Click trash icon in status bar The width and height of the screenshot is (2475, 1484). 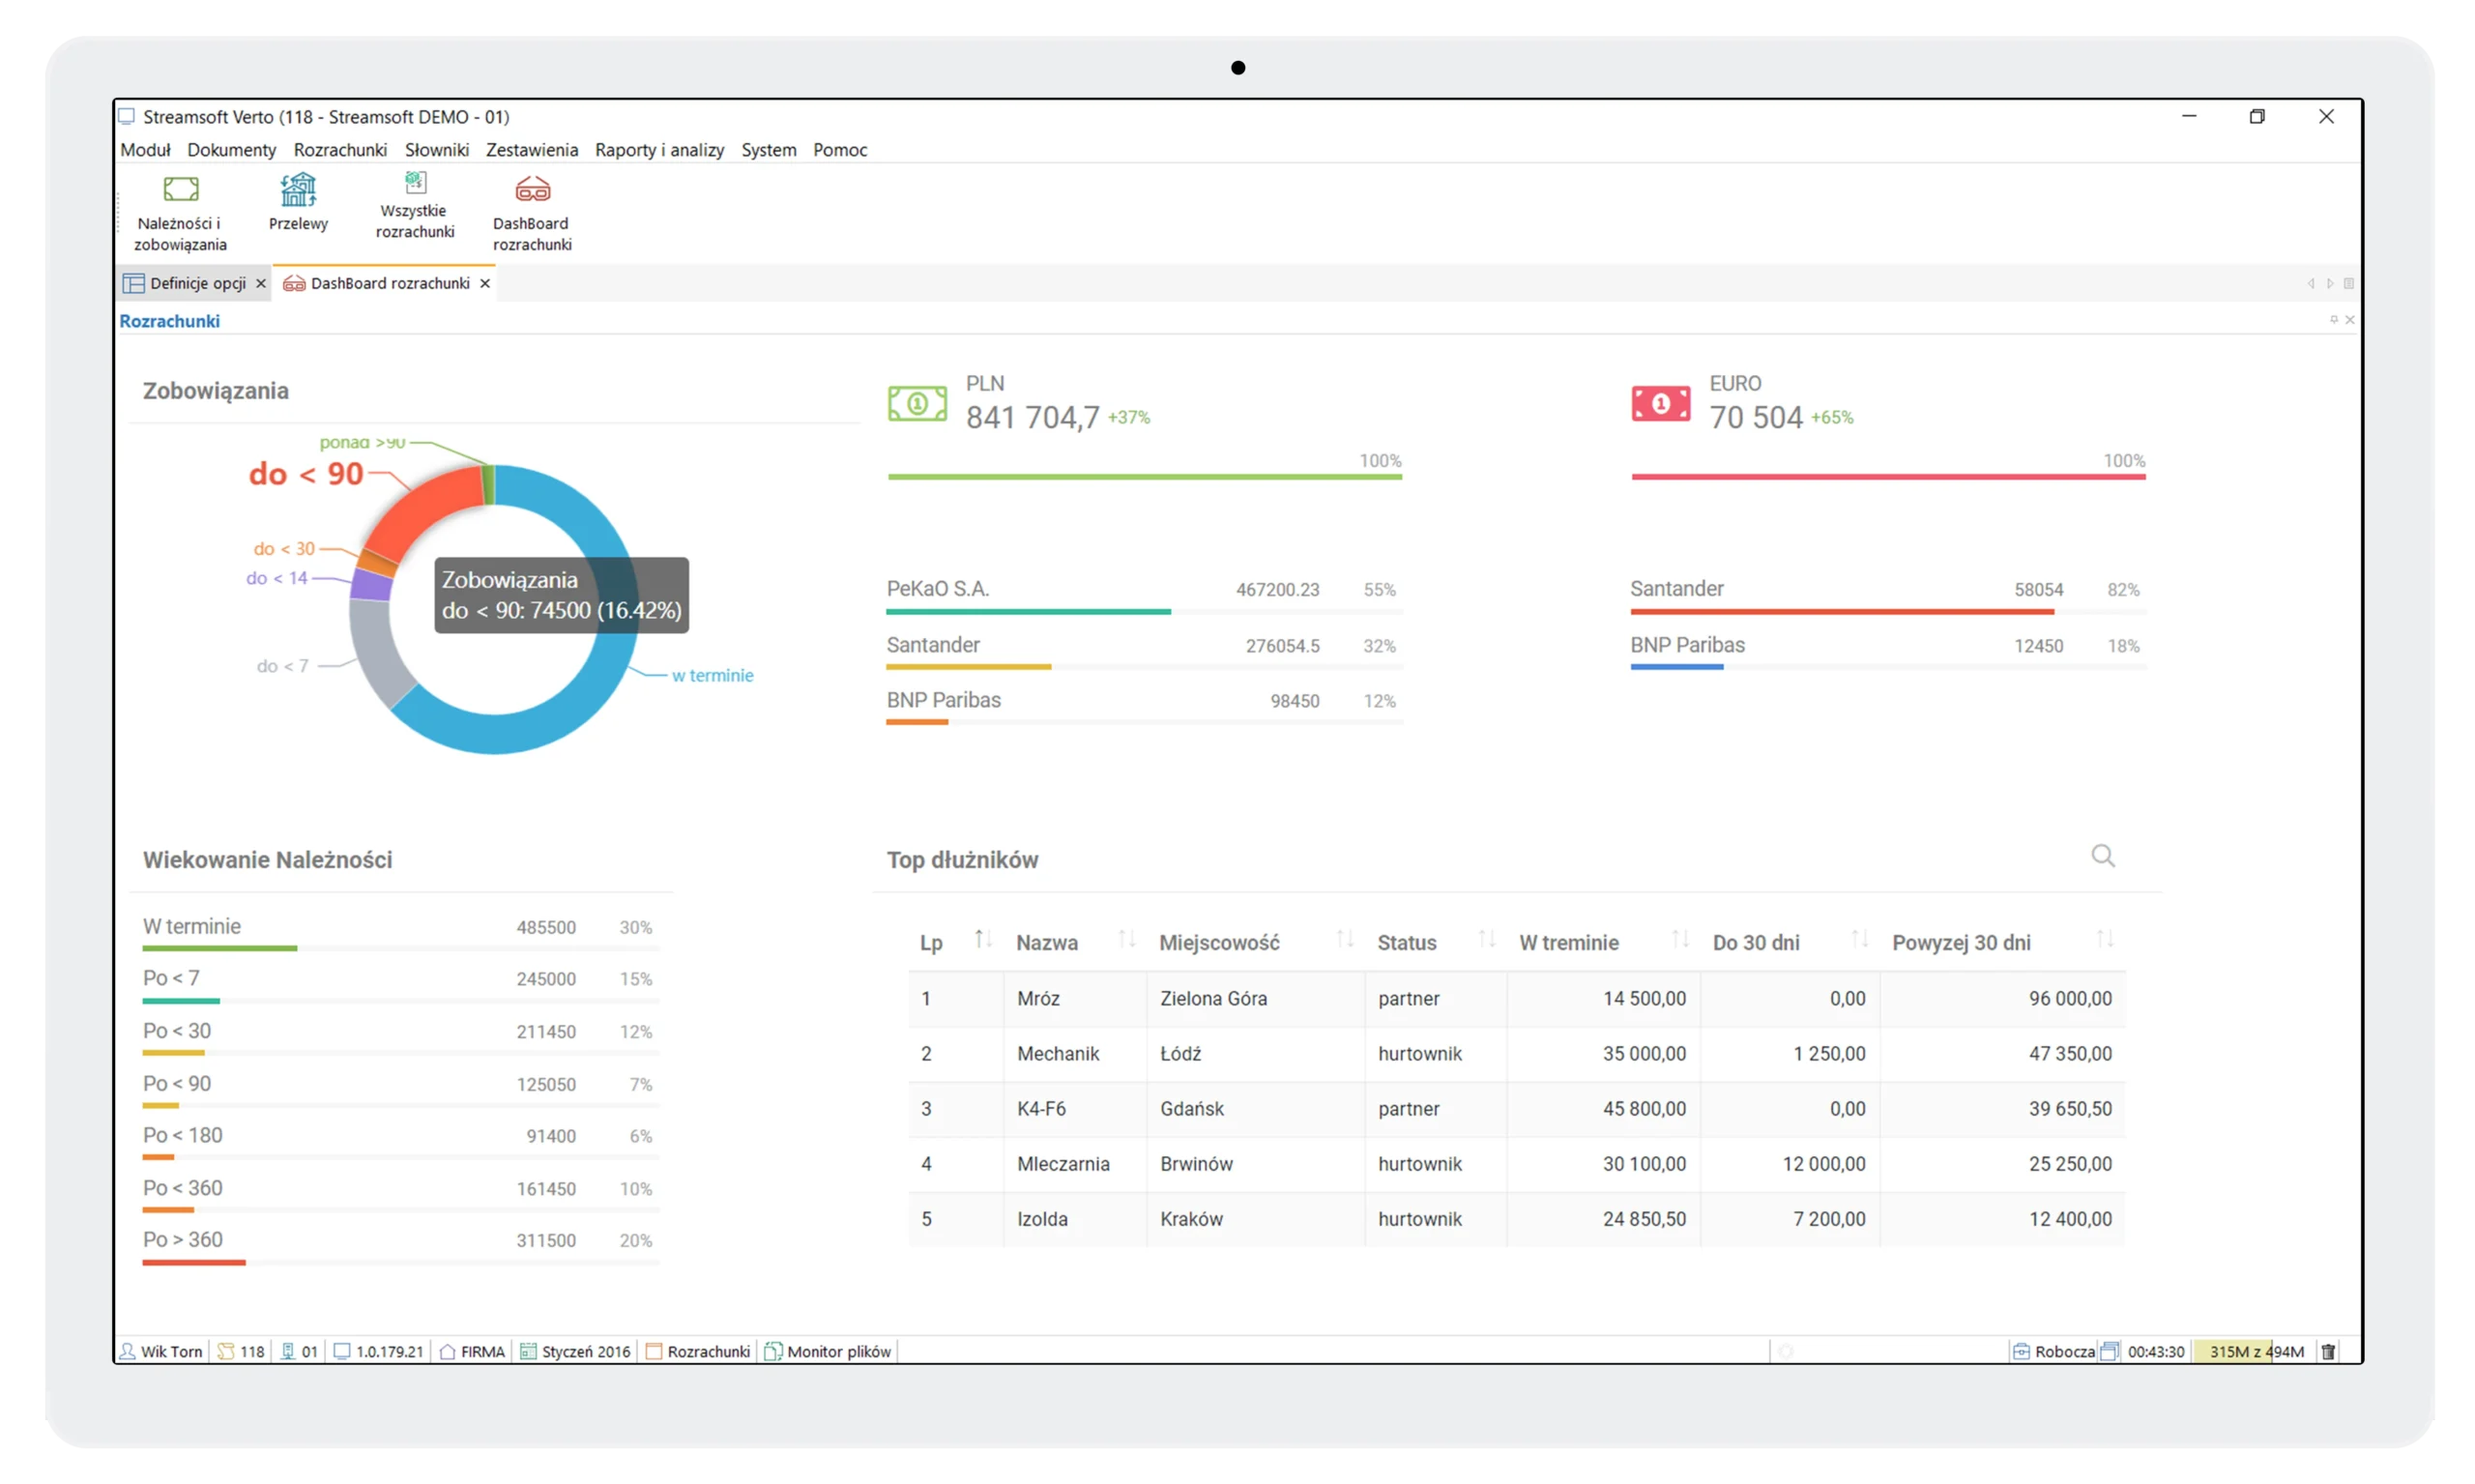coord(2328,1352)
